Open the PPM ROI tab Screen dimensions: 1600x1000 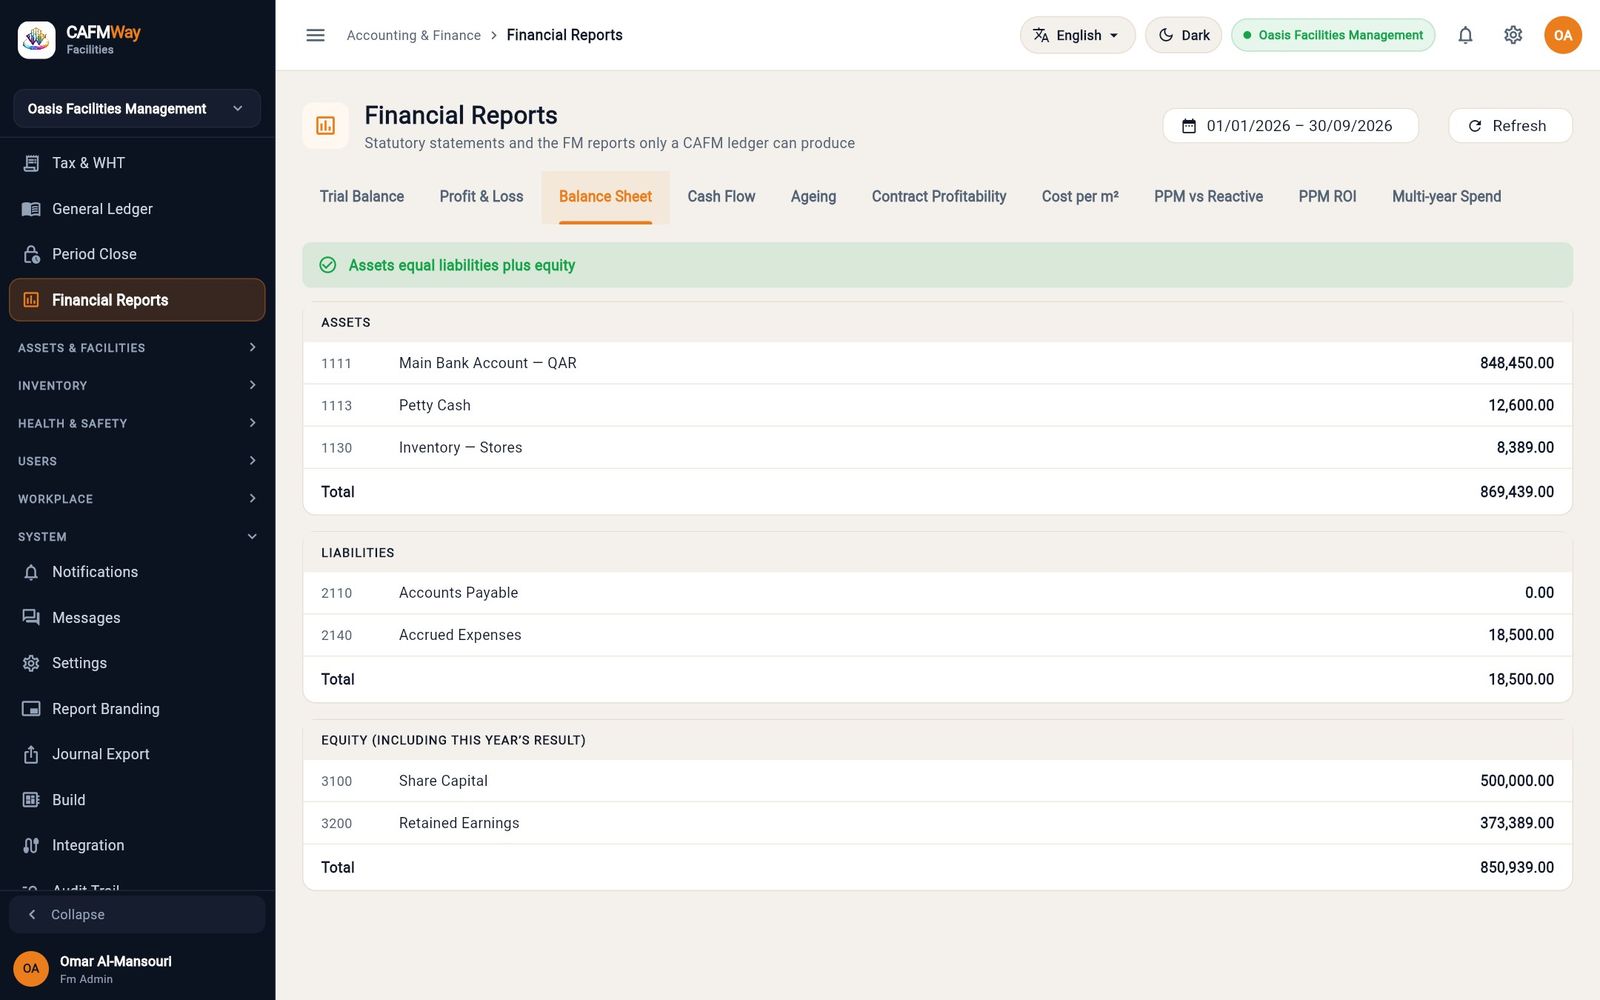1327,197
